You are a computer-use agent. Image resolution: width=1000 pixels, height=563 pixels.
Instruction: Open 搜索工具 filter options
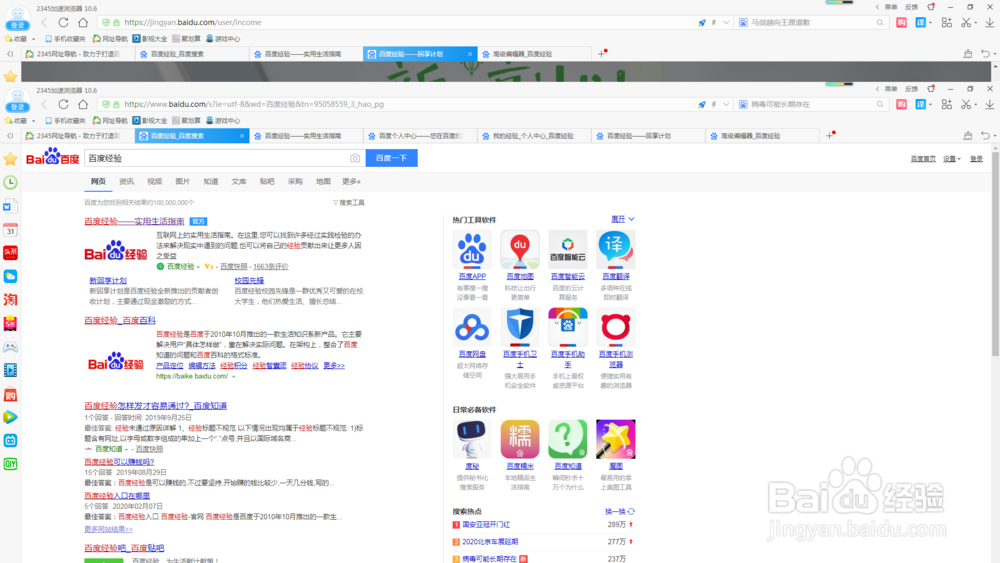pyautogui.click(x=348, y=203)
